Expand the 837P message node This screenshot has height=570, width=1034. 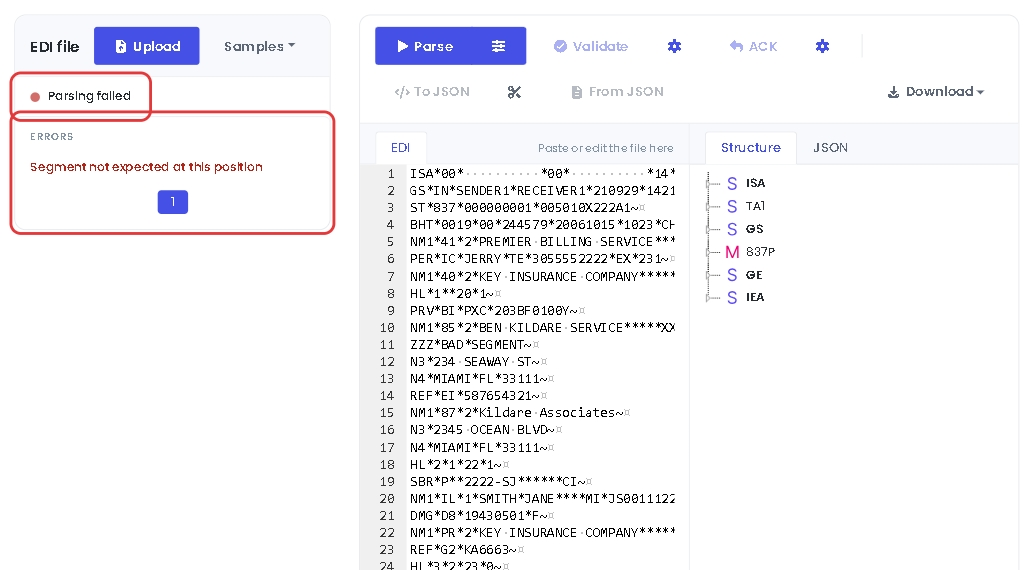point(709,252)
